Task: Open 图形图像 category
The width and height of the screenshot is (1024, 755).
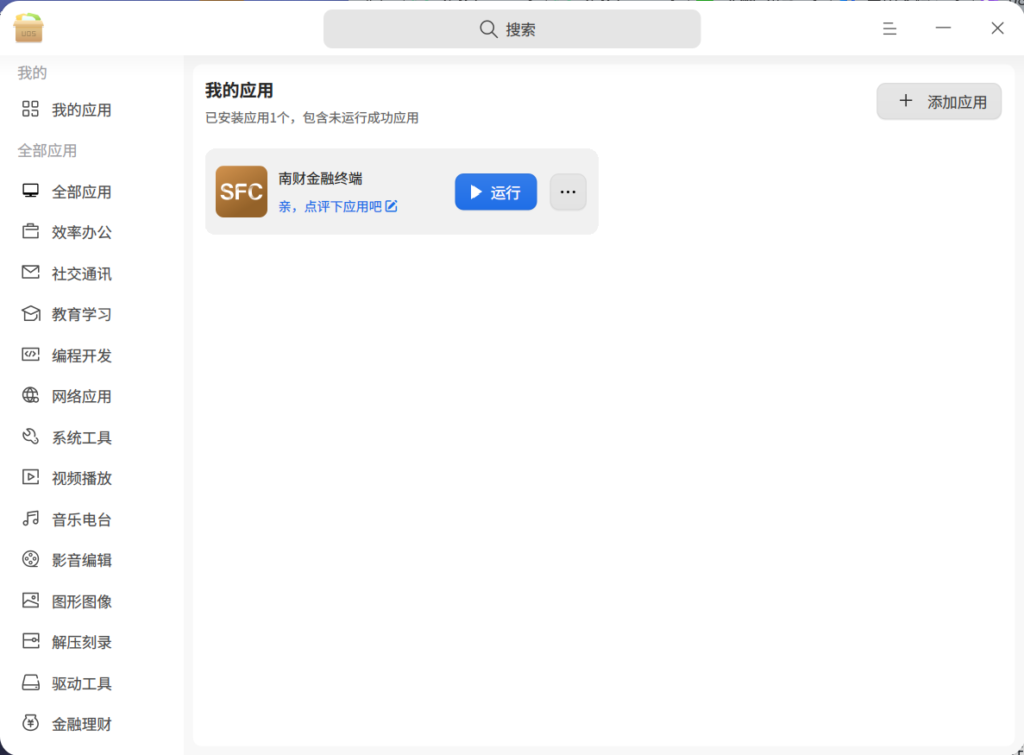Action: pos(81,602)
